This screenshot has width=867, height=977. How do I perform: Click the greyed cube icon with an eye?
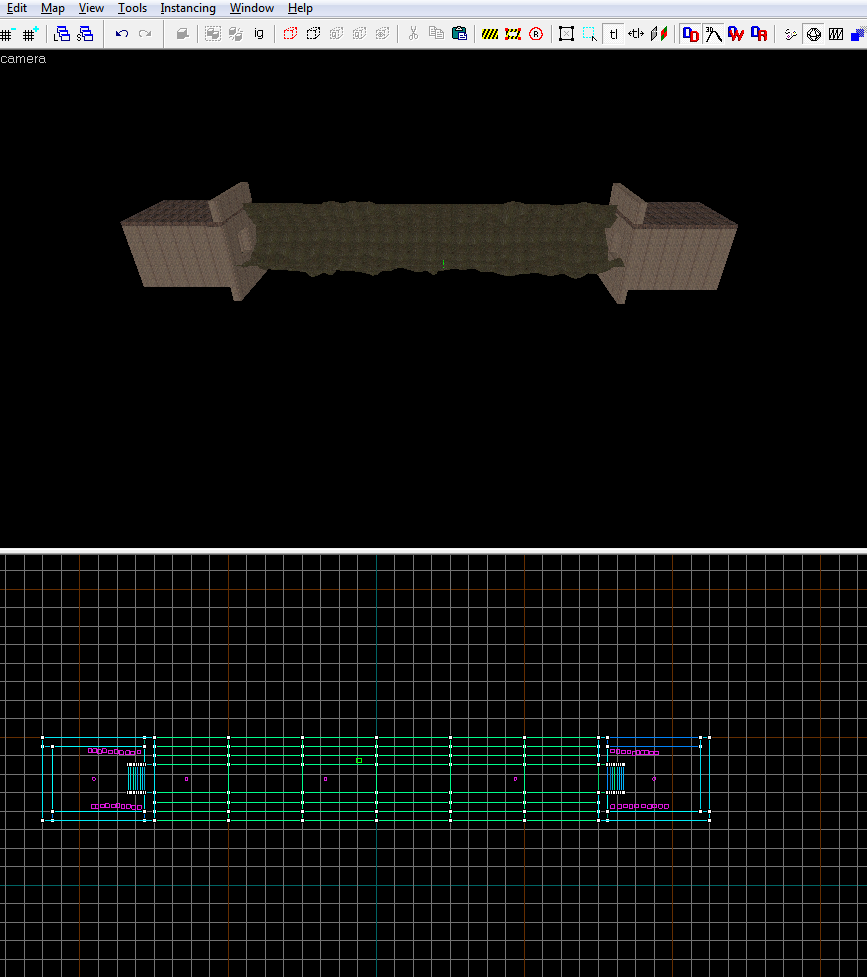pyautogui.click(x=382, y=34)
